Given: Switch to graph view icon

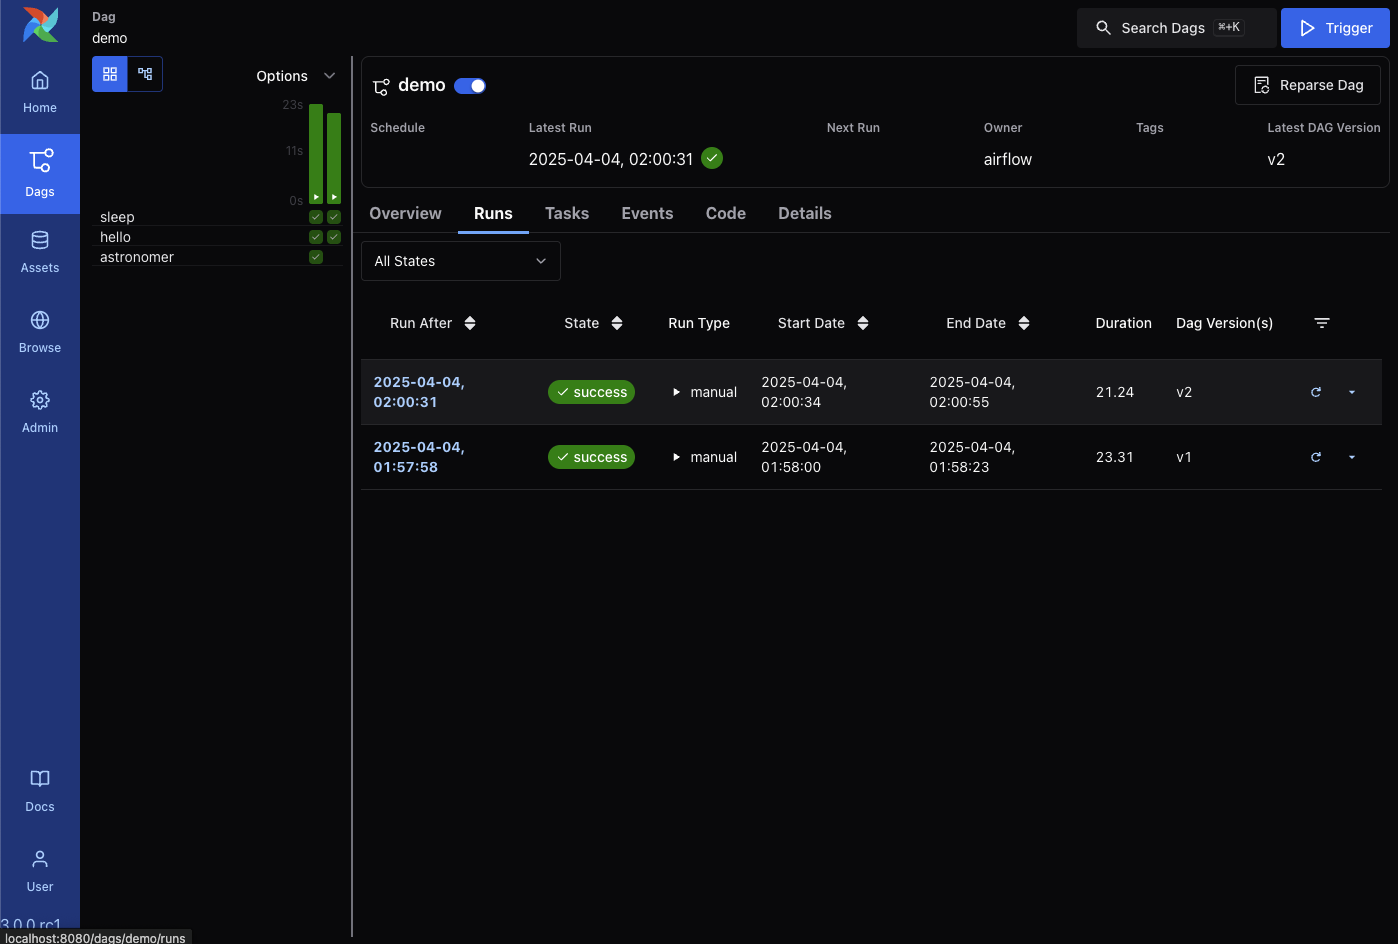Looking at the screenshot, I should tap(145, 74).
